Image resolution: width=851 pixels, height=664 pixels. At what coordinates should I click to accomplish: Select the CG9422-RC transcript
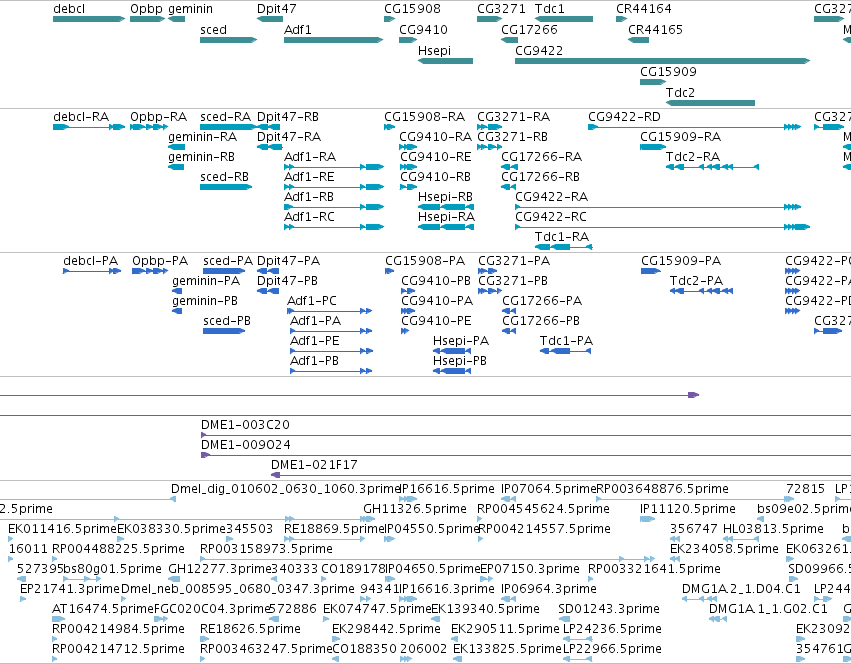coord(662,227)
